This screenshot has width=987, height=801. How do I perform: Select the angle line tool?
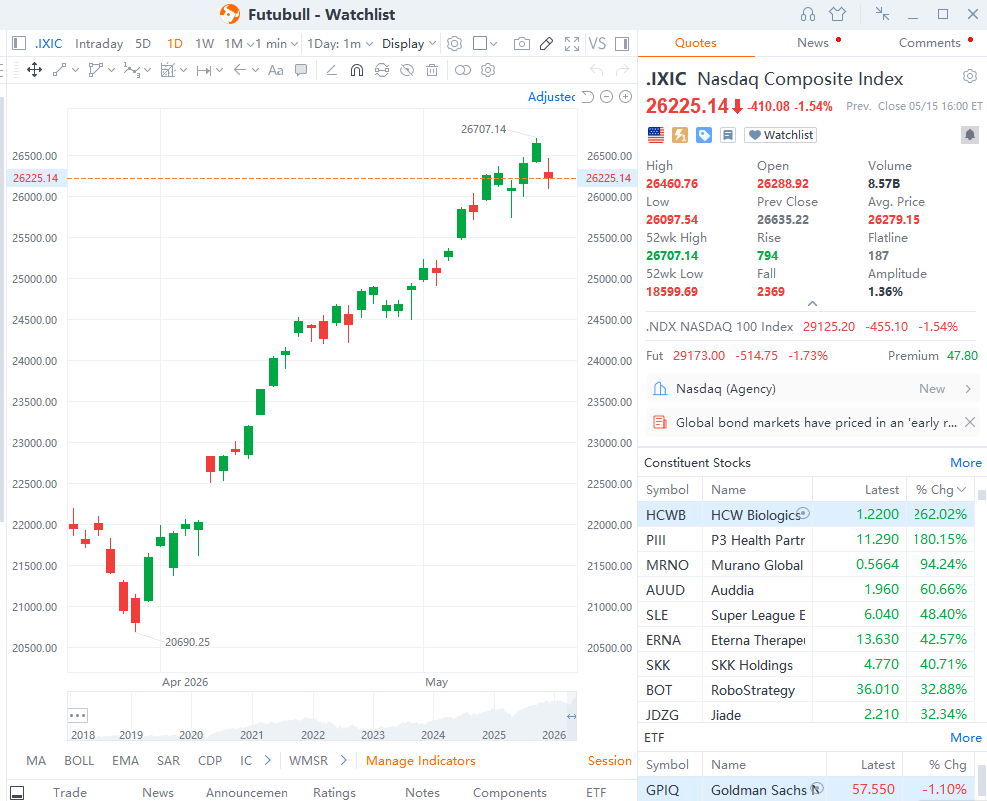click(332, 70)
